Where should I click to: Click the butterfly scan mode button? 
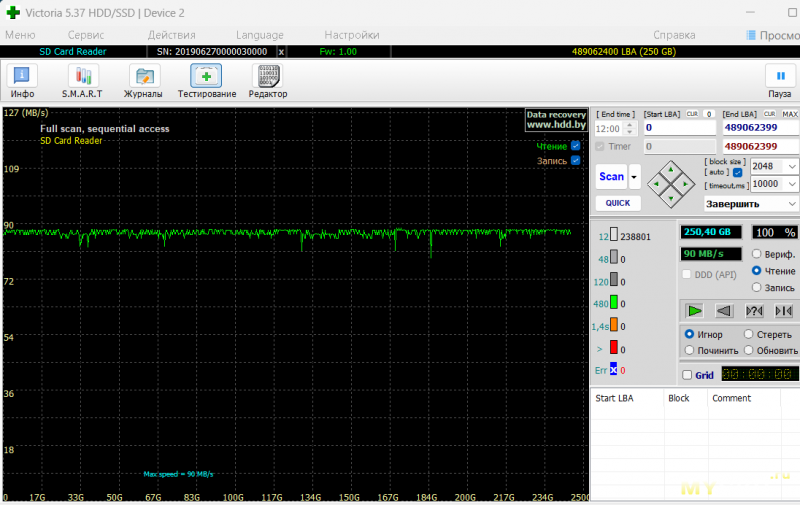coord(784,311)
